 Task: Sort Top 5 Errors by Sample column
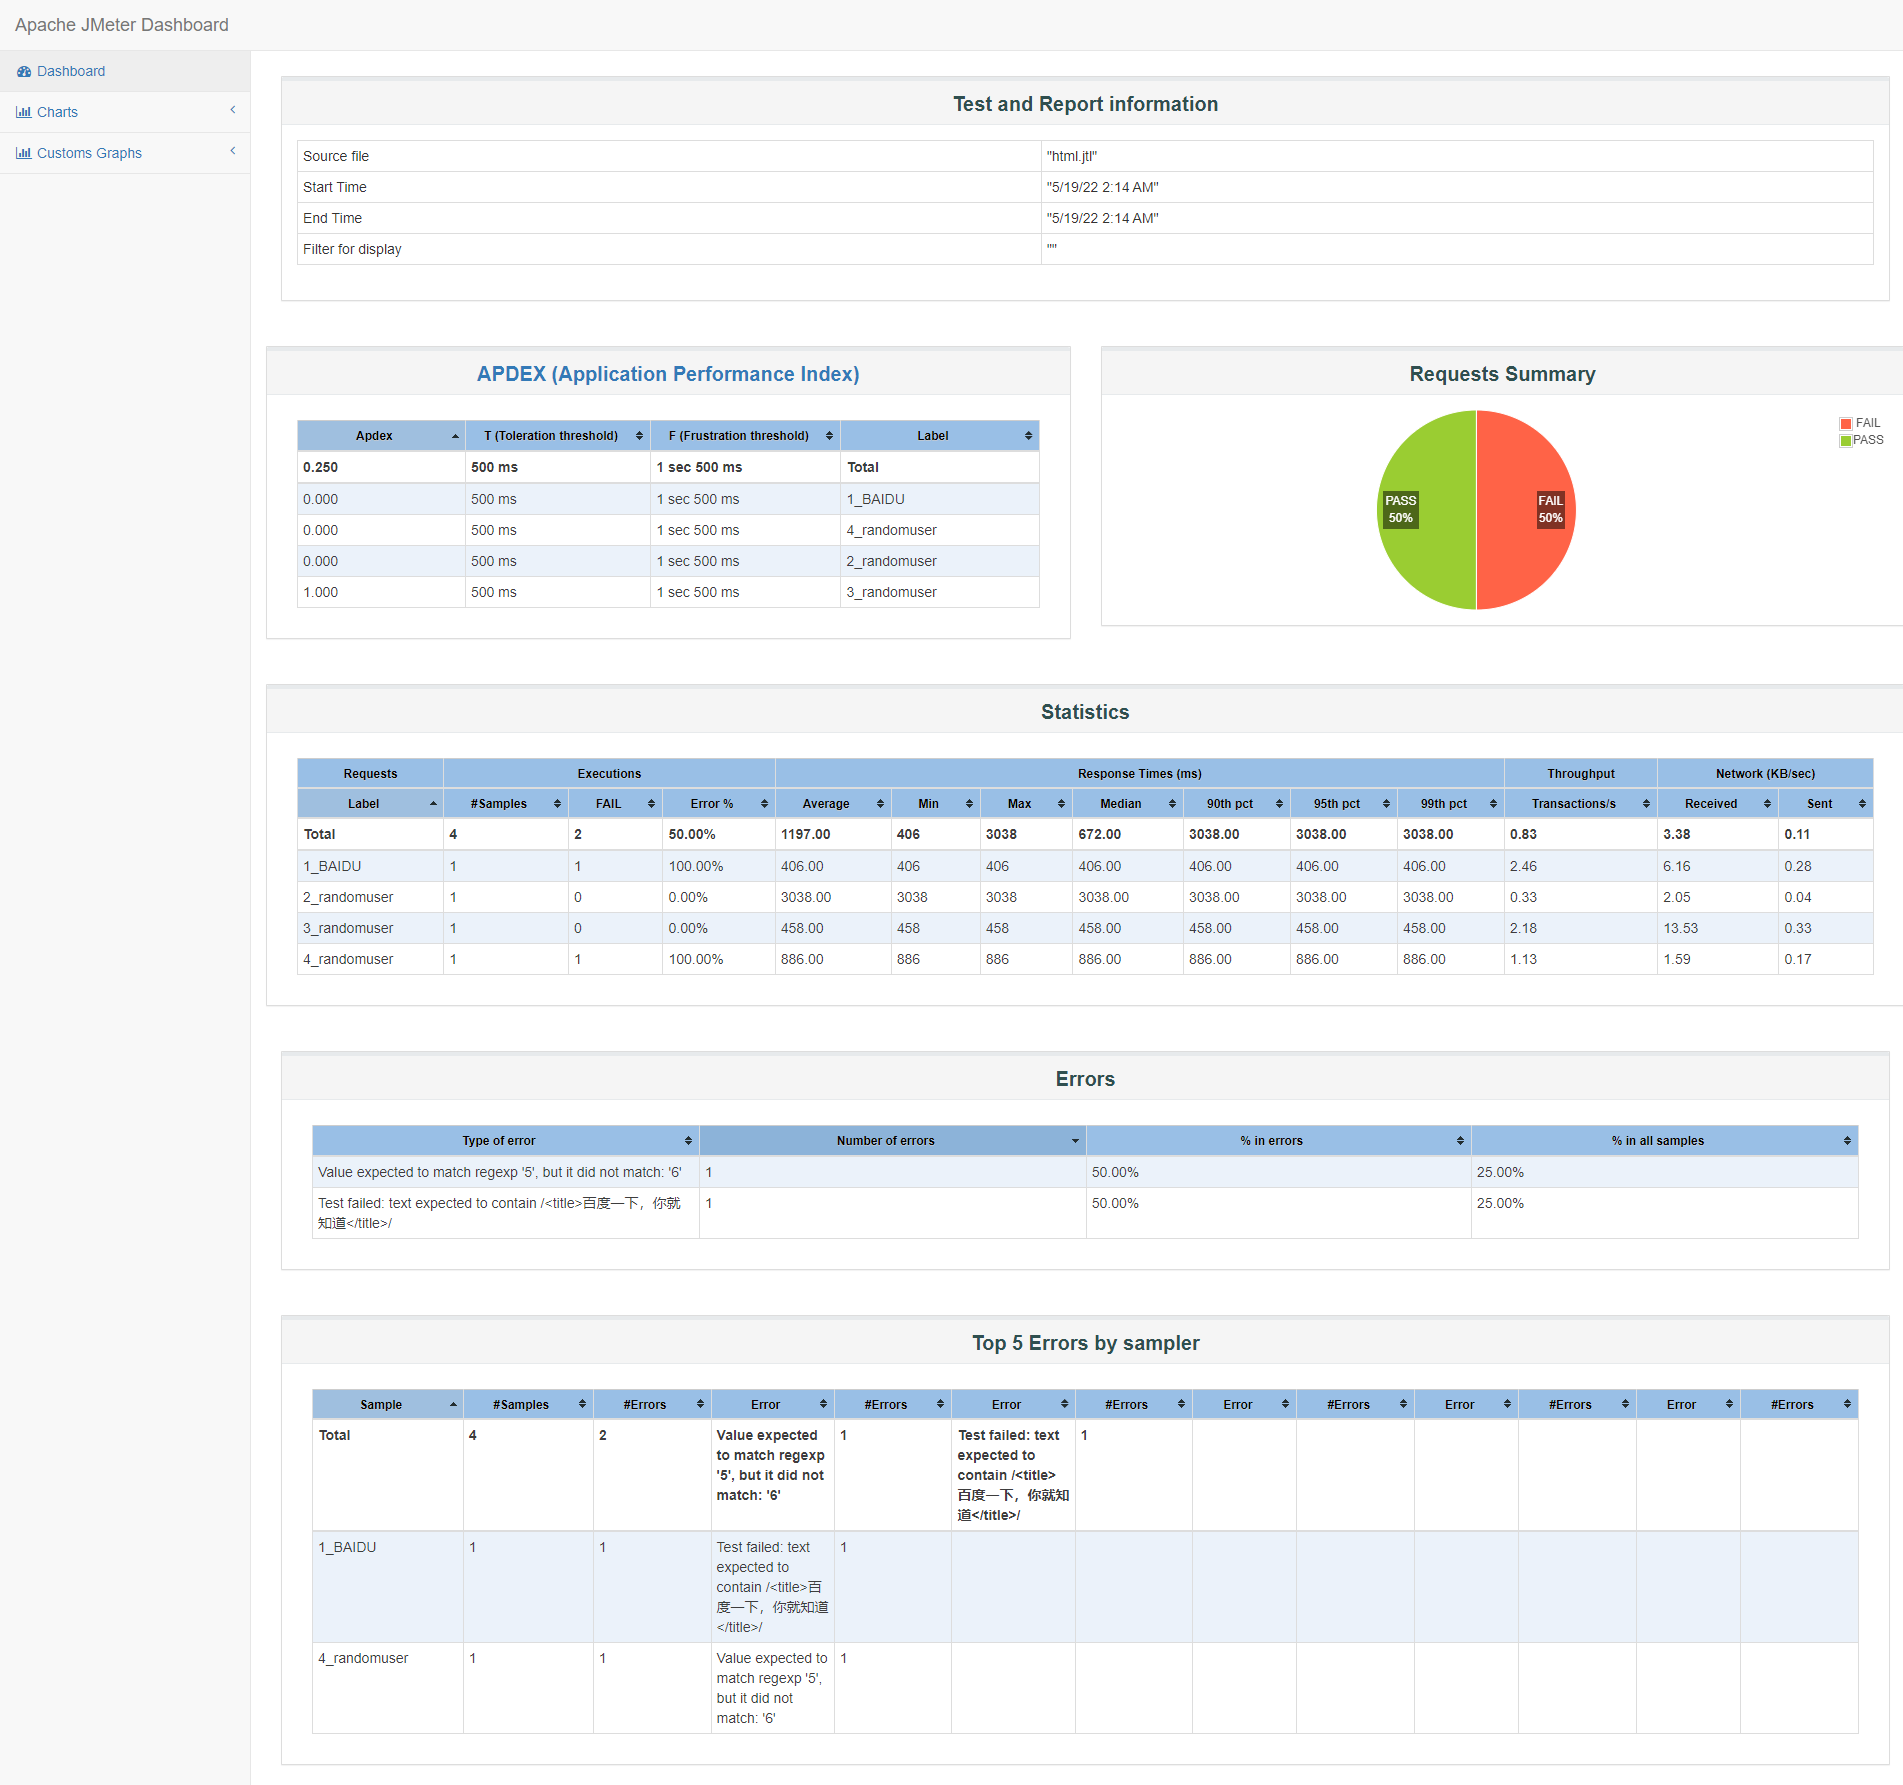tap(388, 1405)
